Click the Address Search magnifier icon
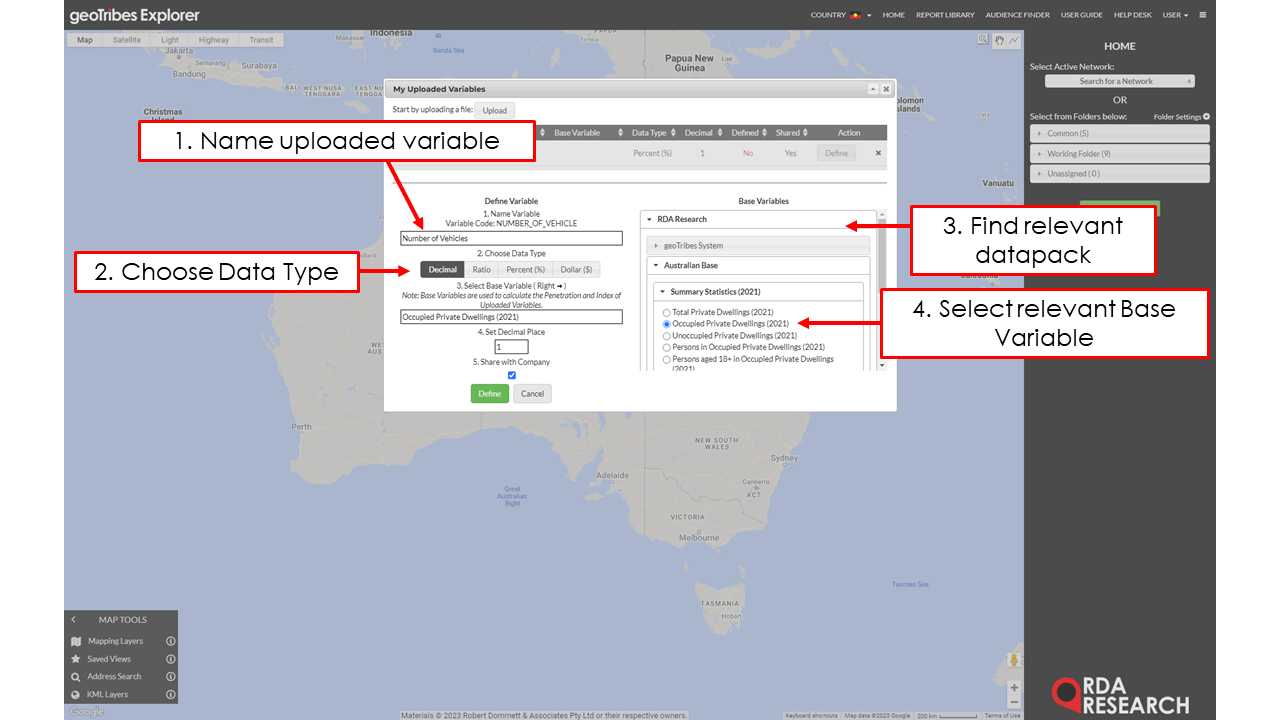1280x720 pixels. [x=76, y=677]
